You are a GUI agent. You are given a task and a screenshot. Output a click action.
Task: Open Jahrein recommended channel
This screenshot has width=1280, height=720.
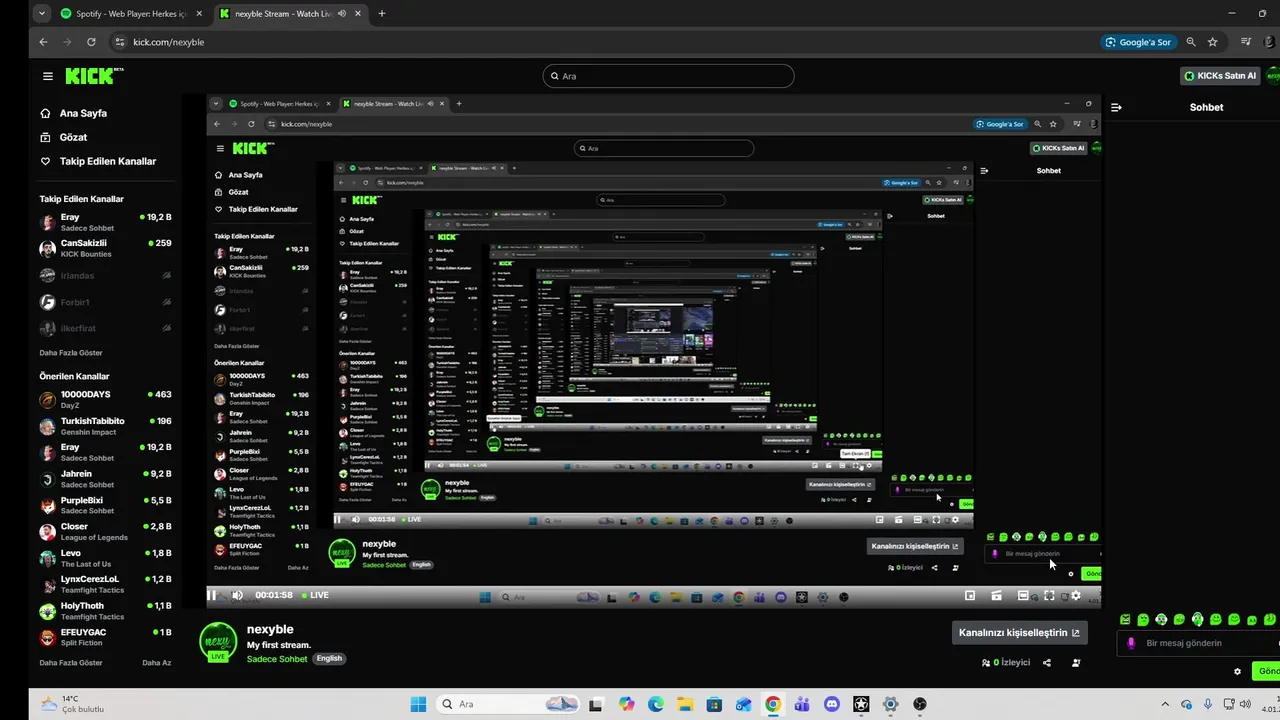pyautogui.click(x=105, y=479)
